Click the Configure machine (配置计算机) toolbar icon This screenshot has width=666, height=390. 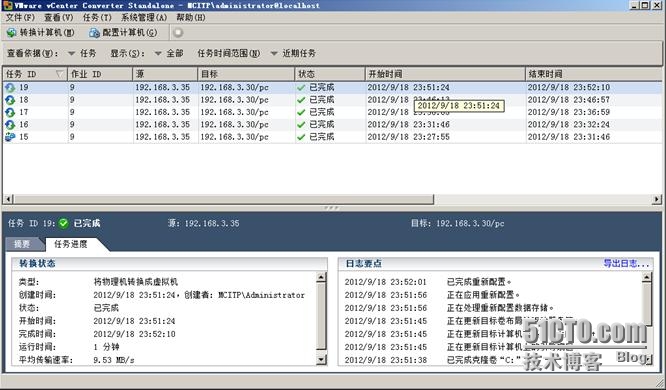click(94, 33)
